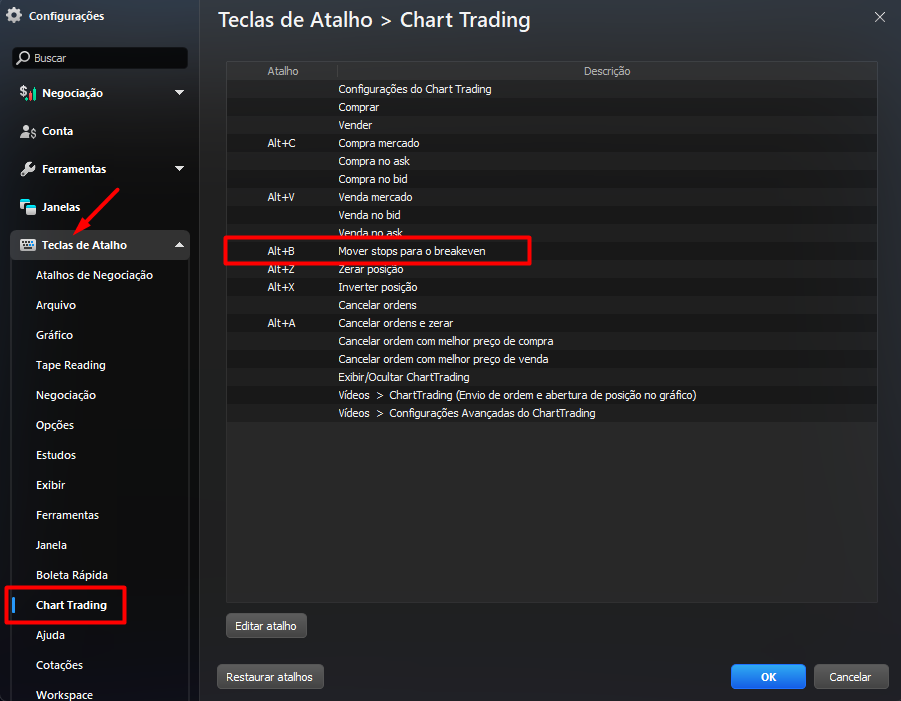
Task: Click the Negociação dollar chart icon
Action: pyautogui.click(x=28, y=93)
